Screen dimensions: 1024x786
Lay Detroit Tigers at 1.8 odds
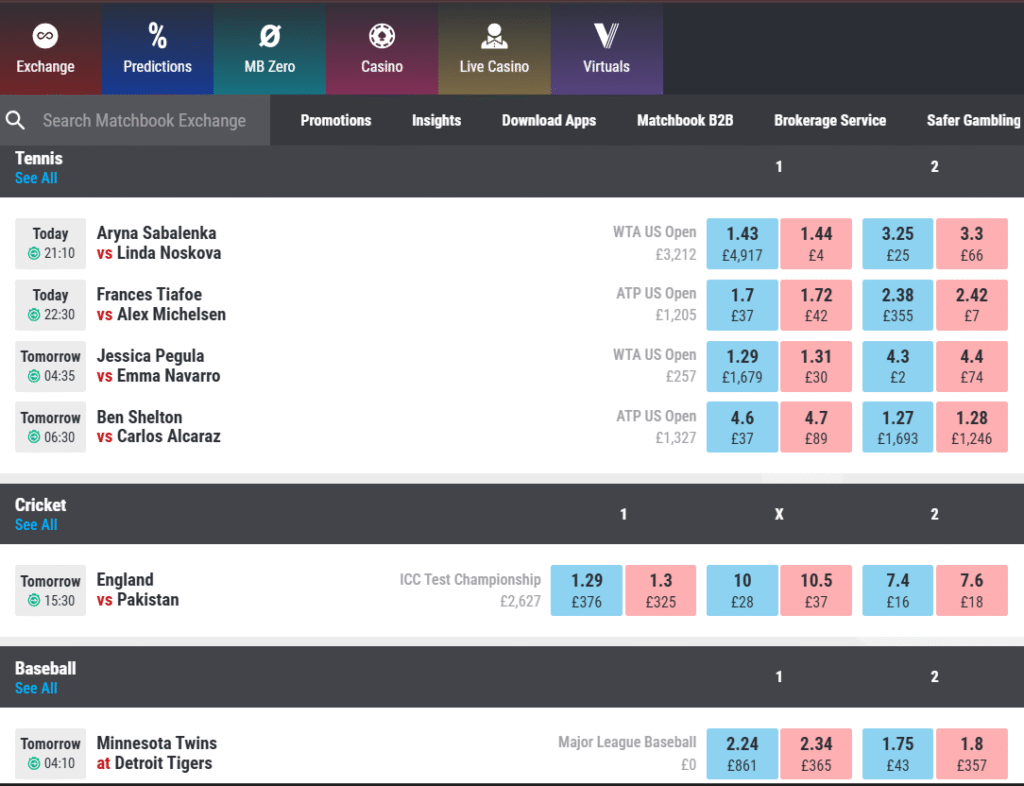point(971,753)
